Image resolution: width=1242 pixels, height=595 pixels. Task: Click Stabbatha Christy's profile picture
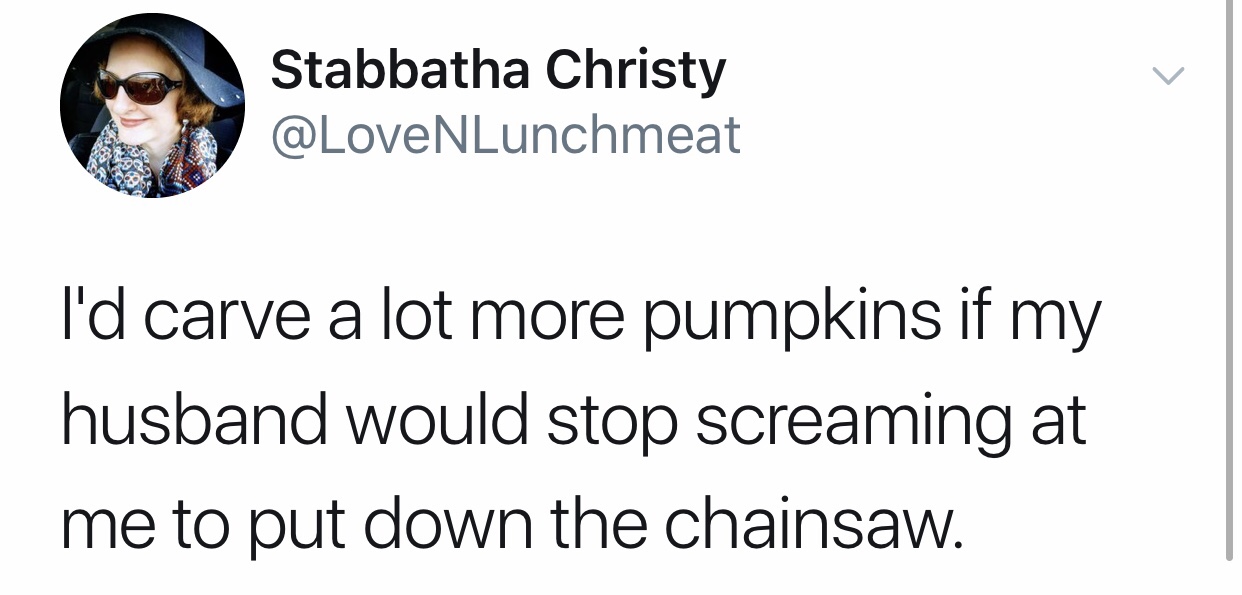coord(152,106)
